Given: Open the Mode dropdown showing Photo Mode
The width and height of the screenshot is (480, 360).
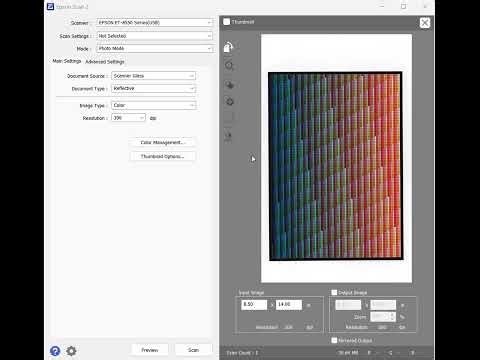Looking at the screenshot, I should click(x=155, y=48).
